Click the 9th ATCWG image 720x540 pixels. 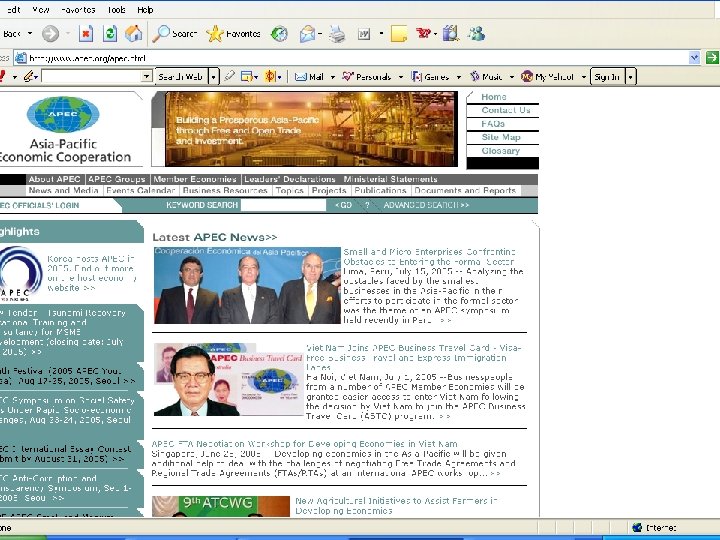tap(221, 506)
